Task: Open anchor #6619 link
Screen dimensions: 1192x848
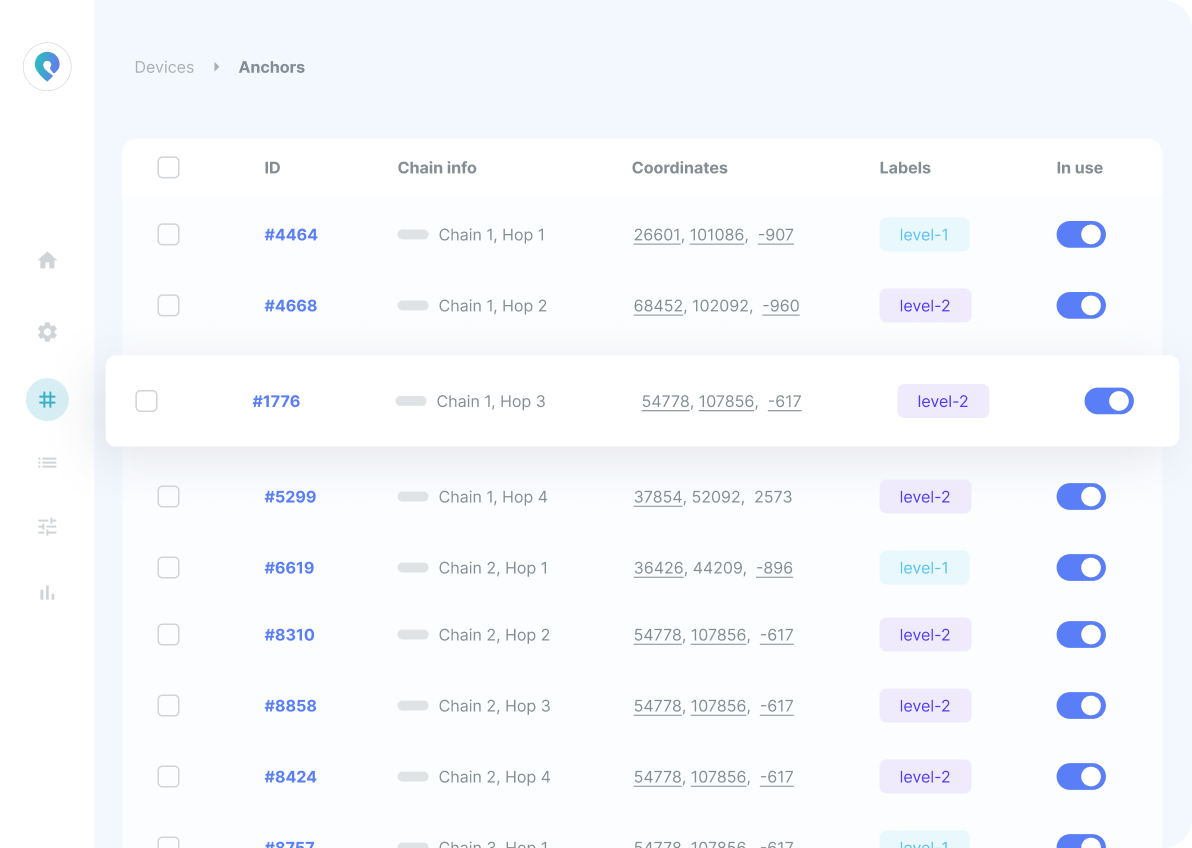Action: pos(289,567)
